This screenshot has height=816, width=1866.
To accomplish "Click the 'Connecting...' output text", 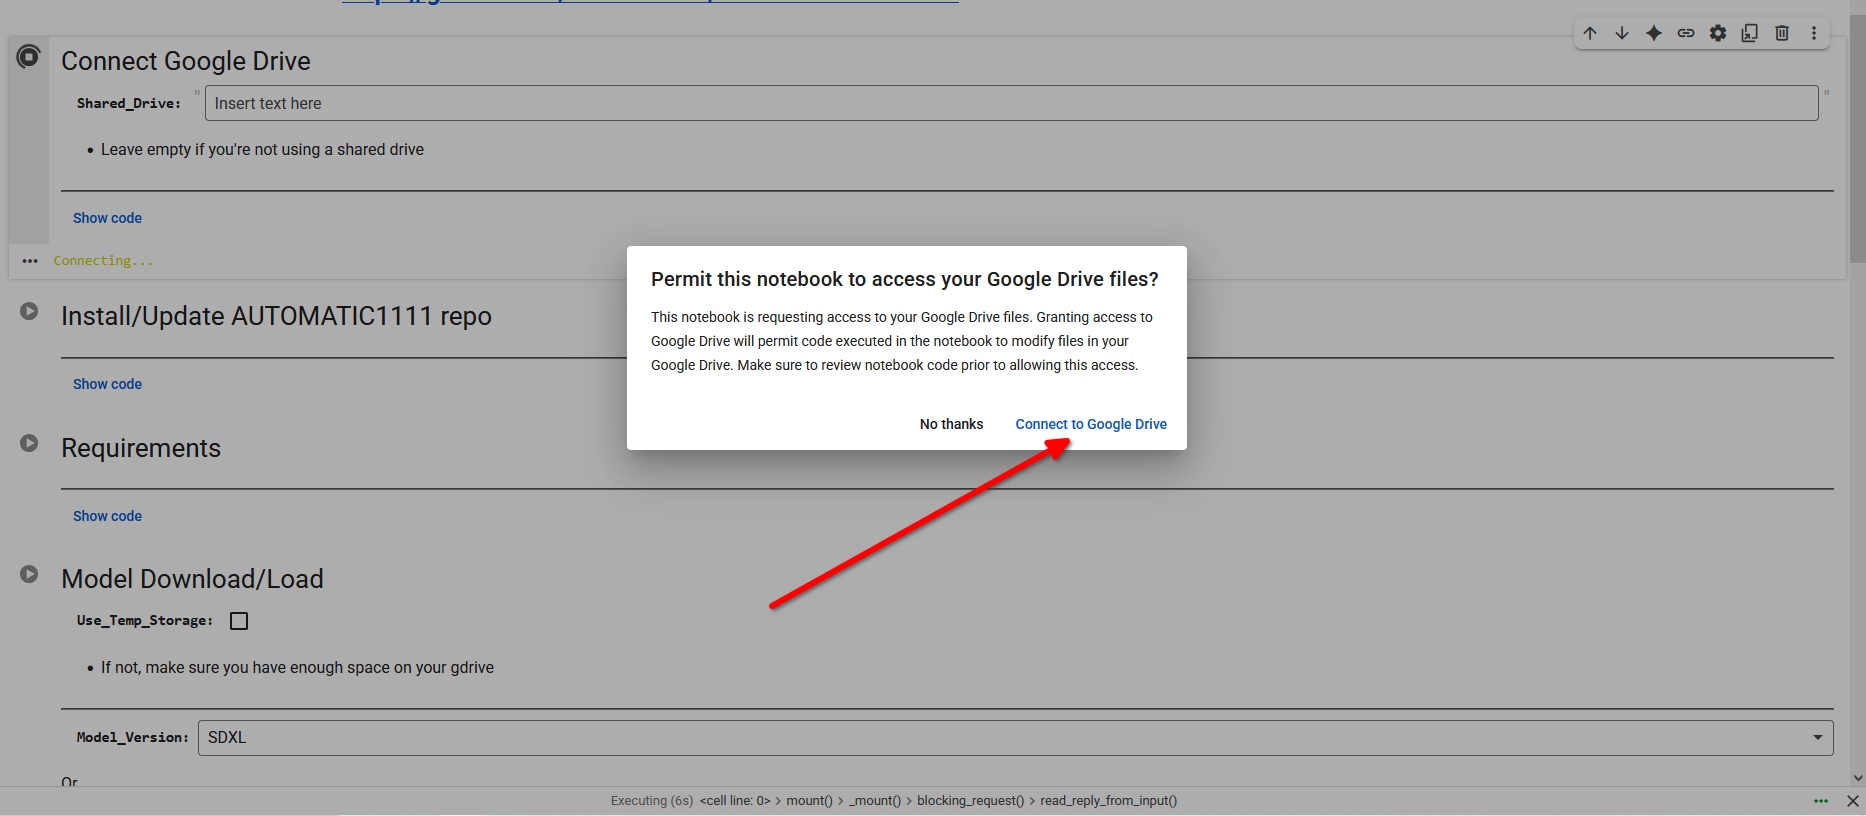I will point(103,261).
